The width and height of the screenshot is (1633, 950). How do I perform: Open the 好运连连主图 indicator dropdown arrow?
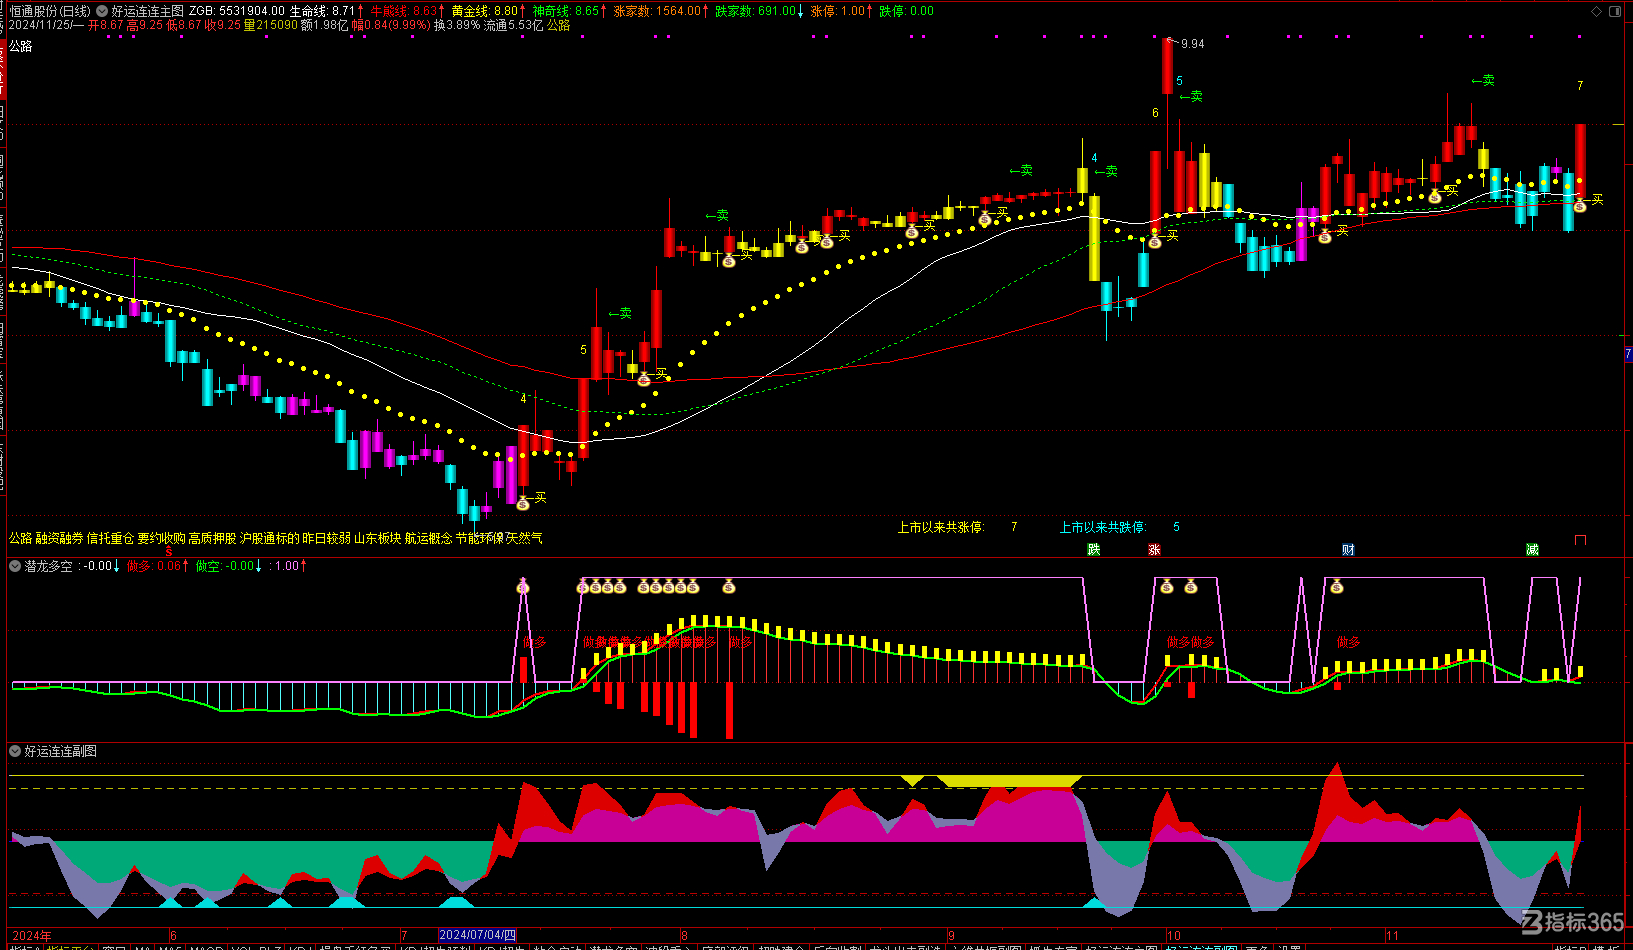tap(102, 11)
